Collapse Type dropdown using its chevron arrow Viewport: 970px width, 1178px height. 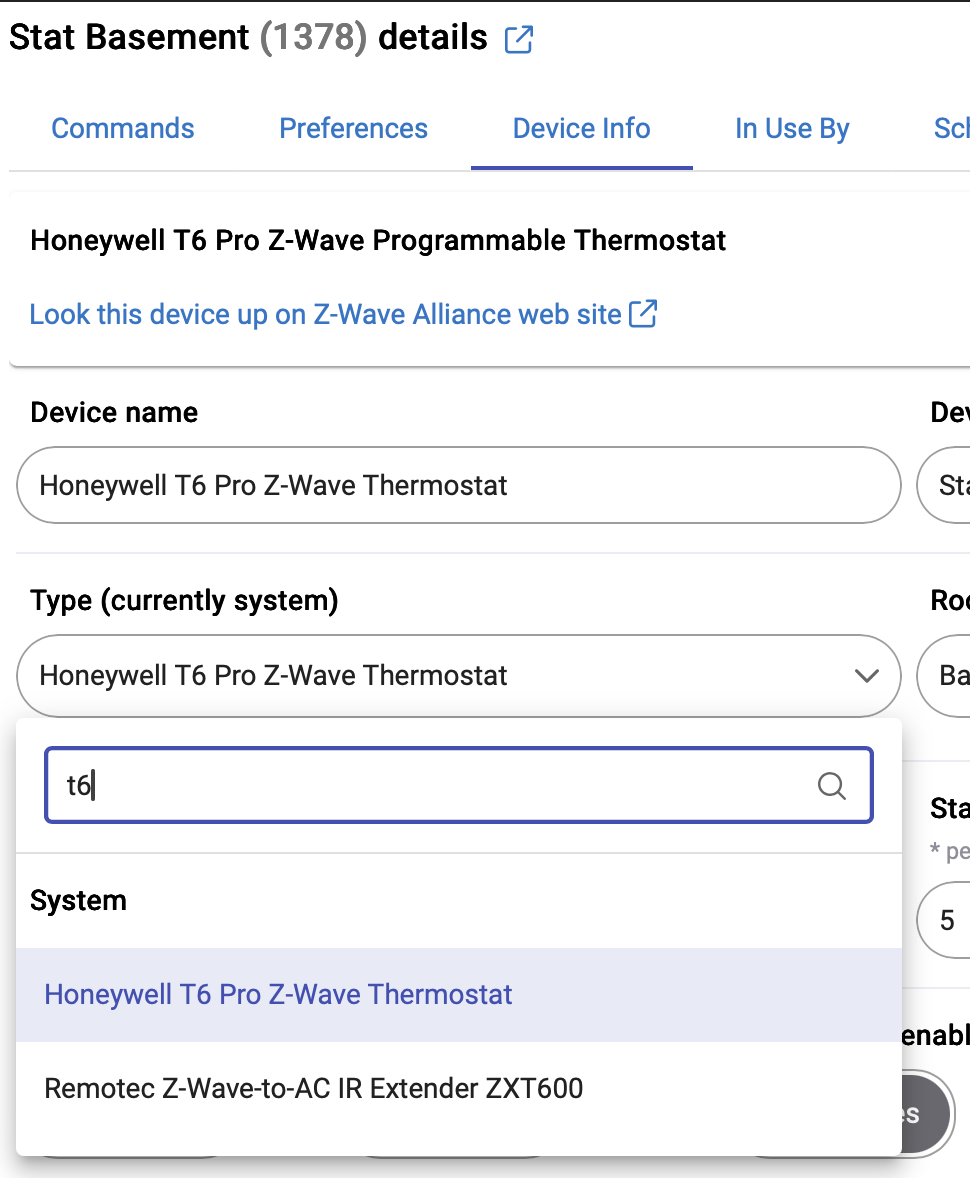tap(866, 676)
